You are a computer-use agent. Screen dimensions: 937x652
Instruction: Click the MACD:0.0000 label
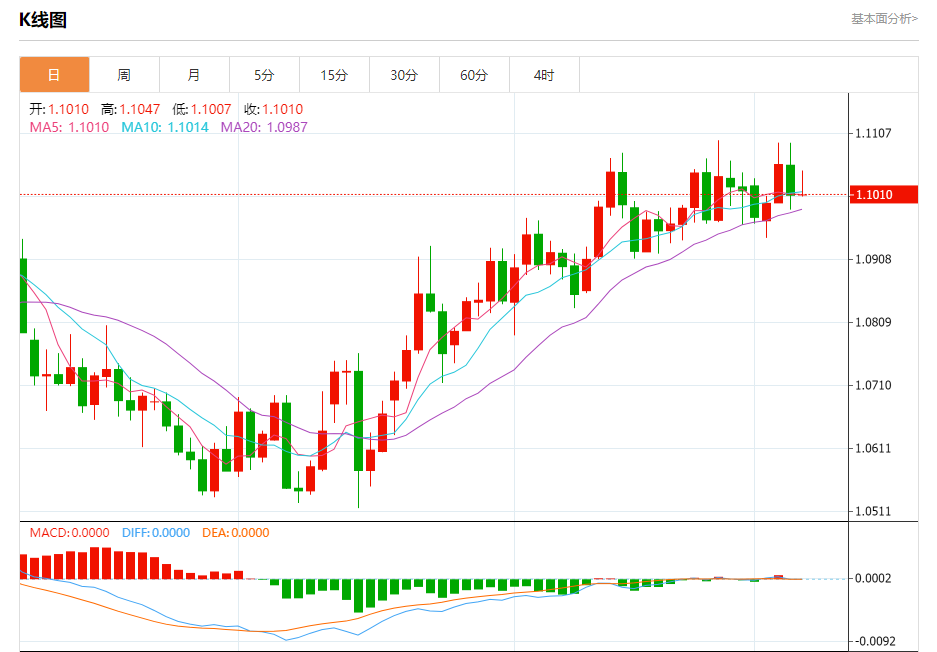[69, 532]
